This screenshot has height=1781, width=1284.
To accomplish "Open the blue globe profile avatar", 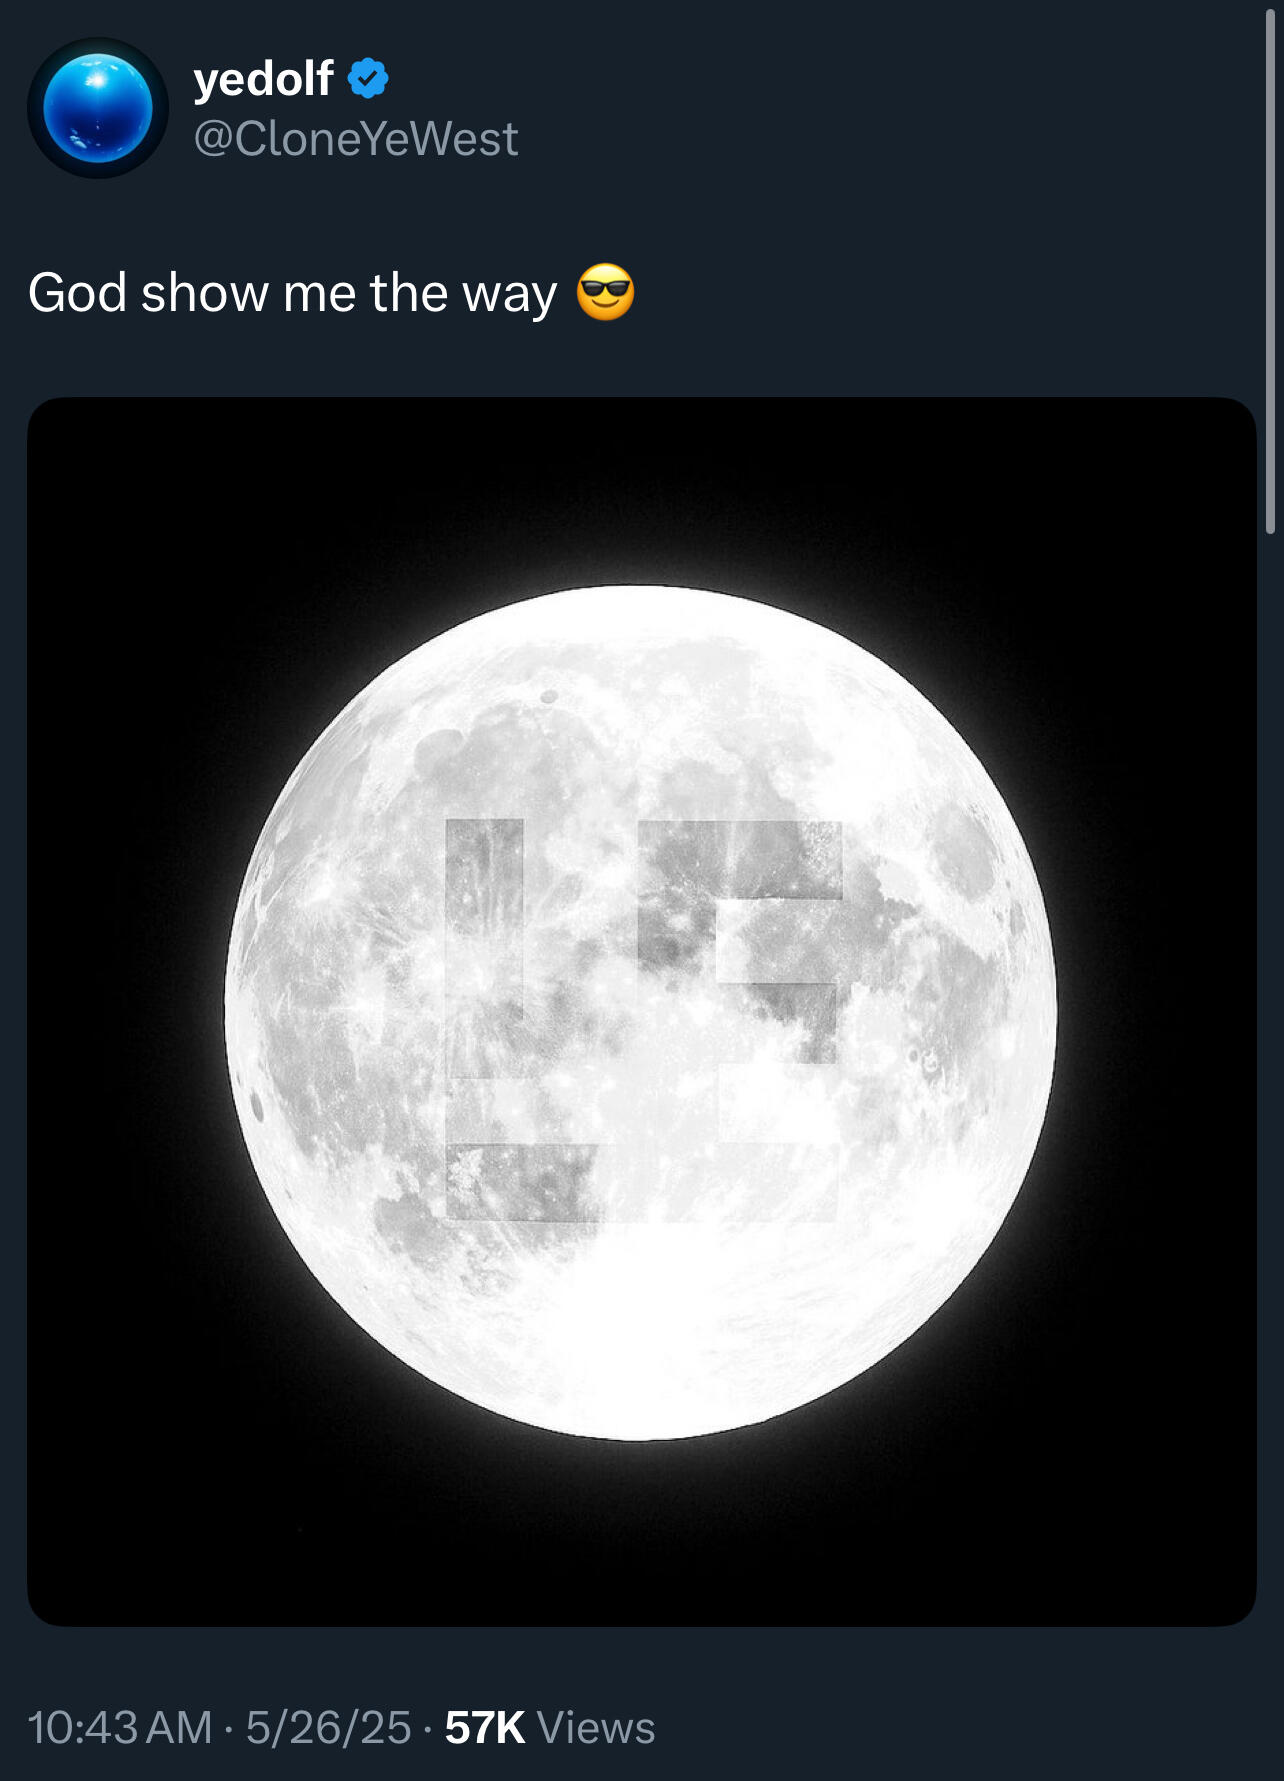I will click(98, 108).
